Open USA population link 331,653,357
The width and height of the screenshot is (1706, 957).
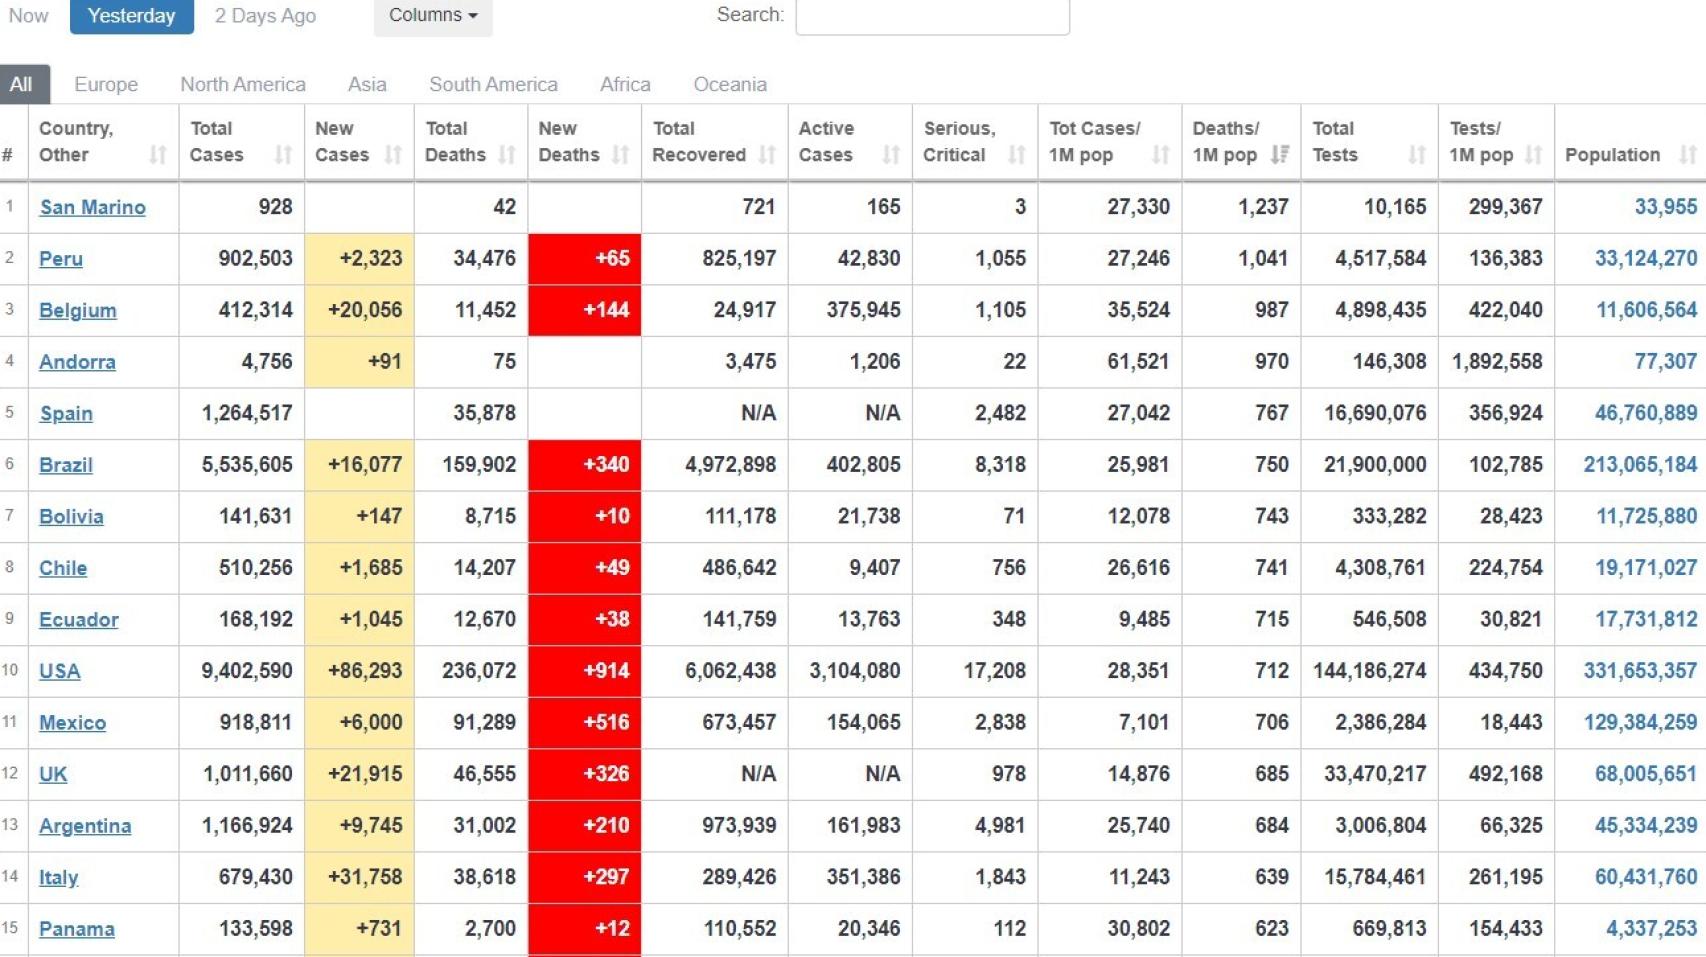pos(1640,671)
